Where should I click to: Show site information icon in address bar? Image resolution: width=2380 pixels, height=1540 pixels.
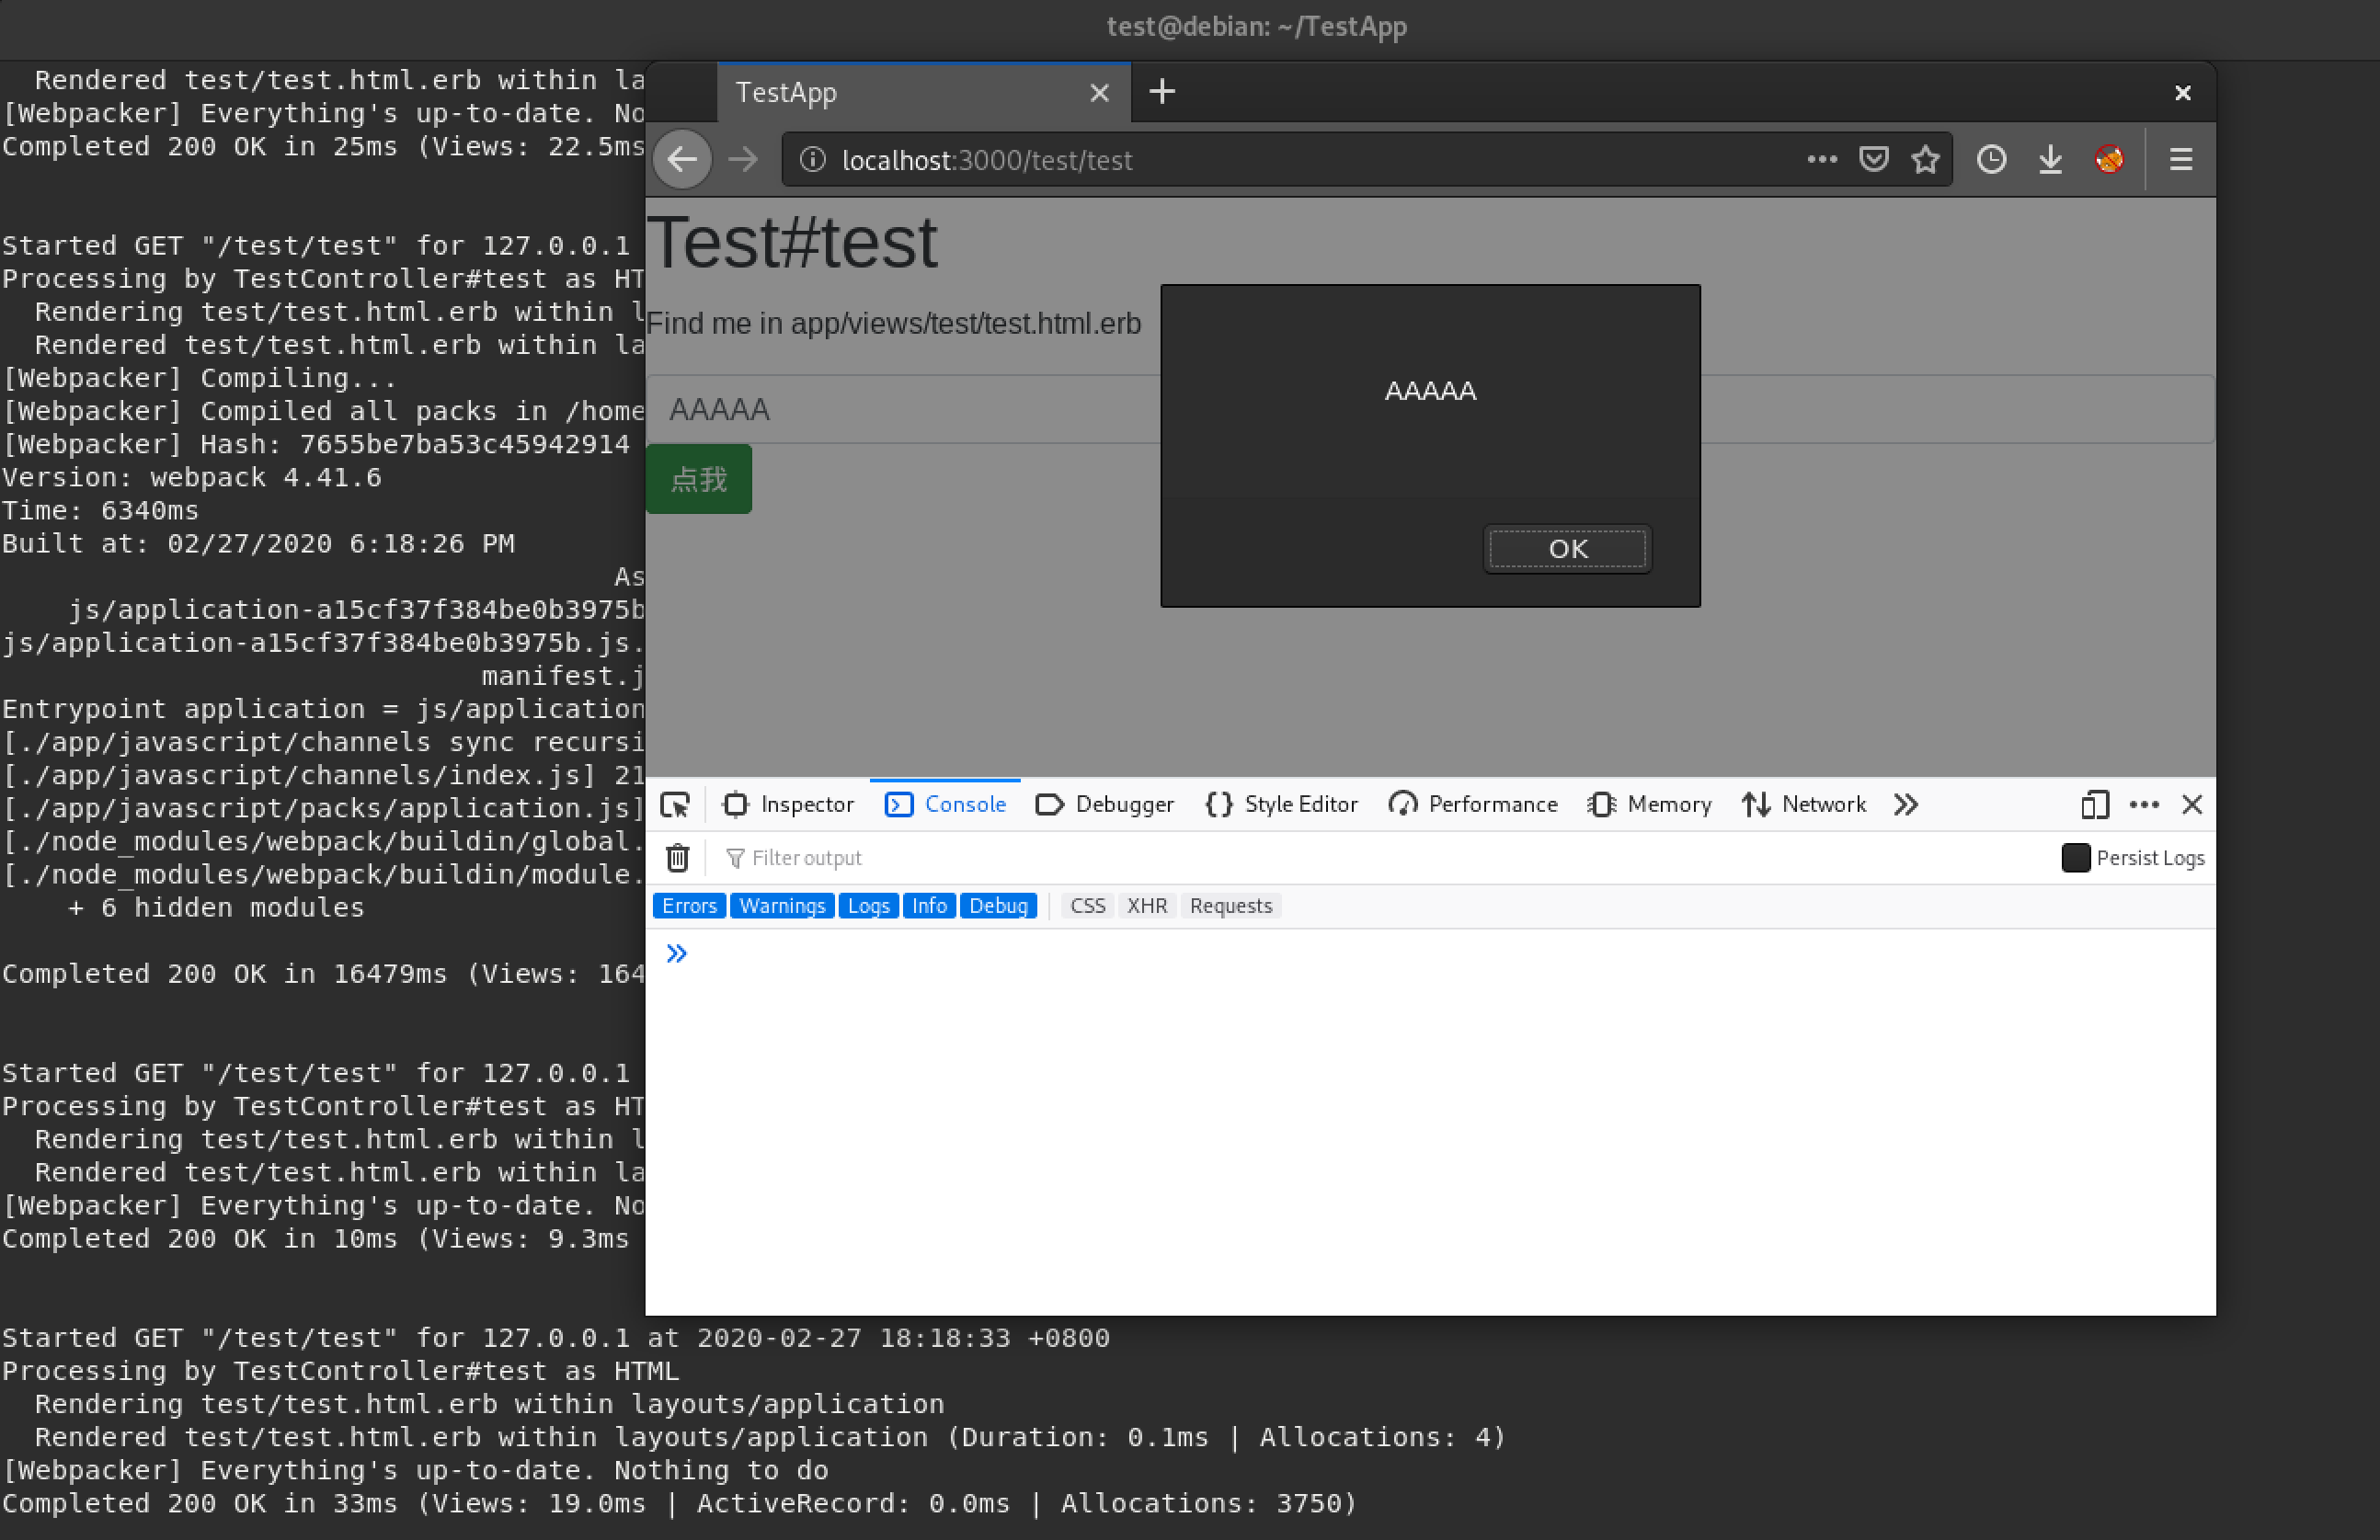[813, 160]
